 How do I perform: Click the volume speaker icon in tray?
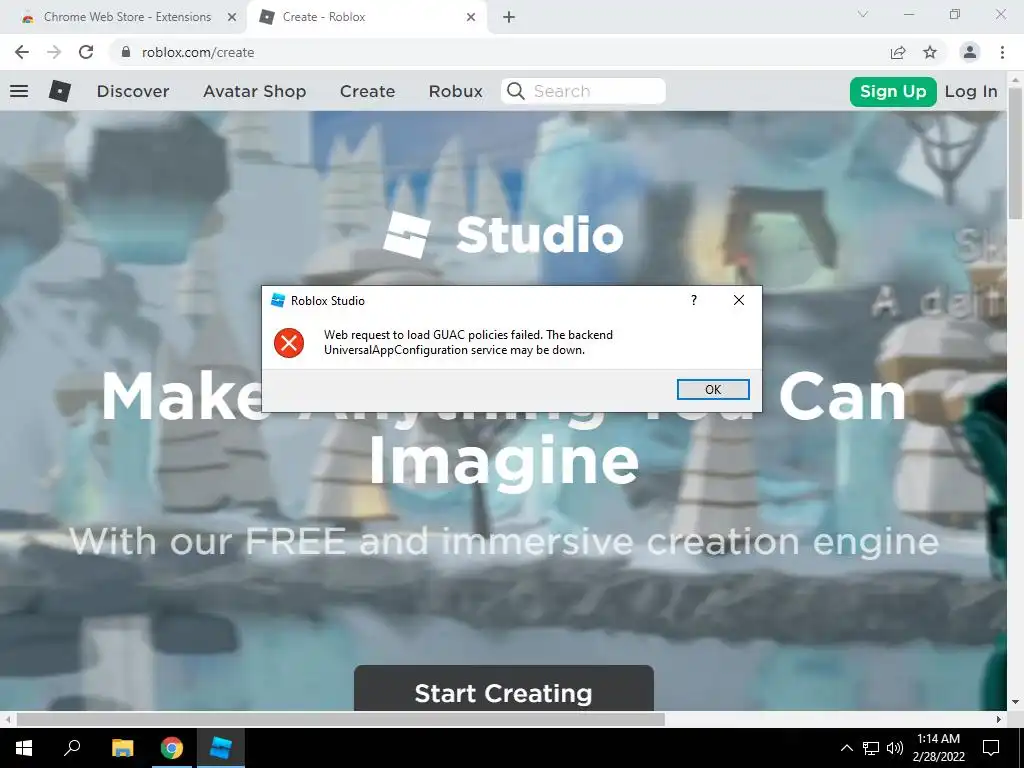[895, 748]
